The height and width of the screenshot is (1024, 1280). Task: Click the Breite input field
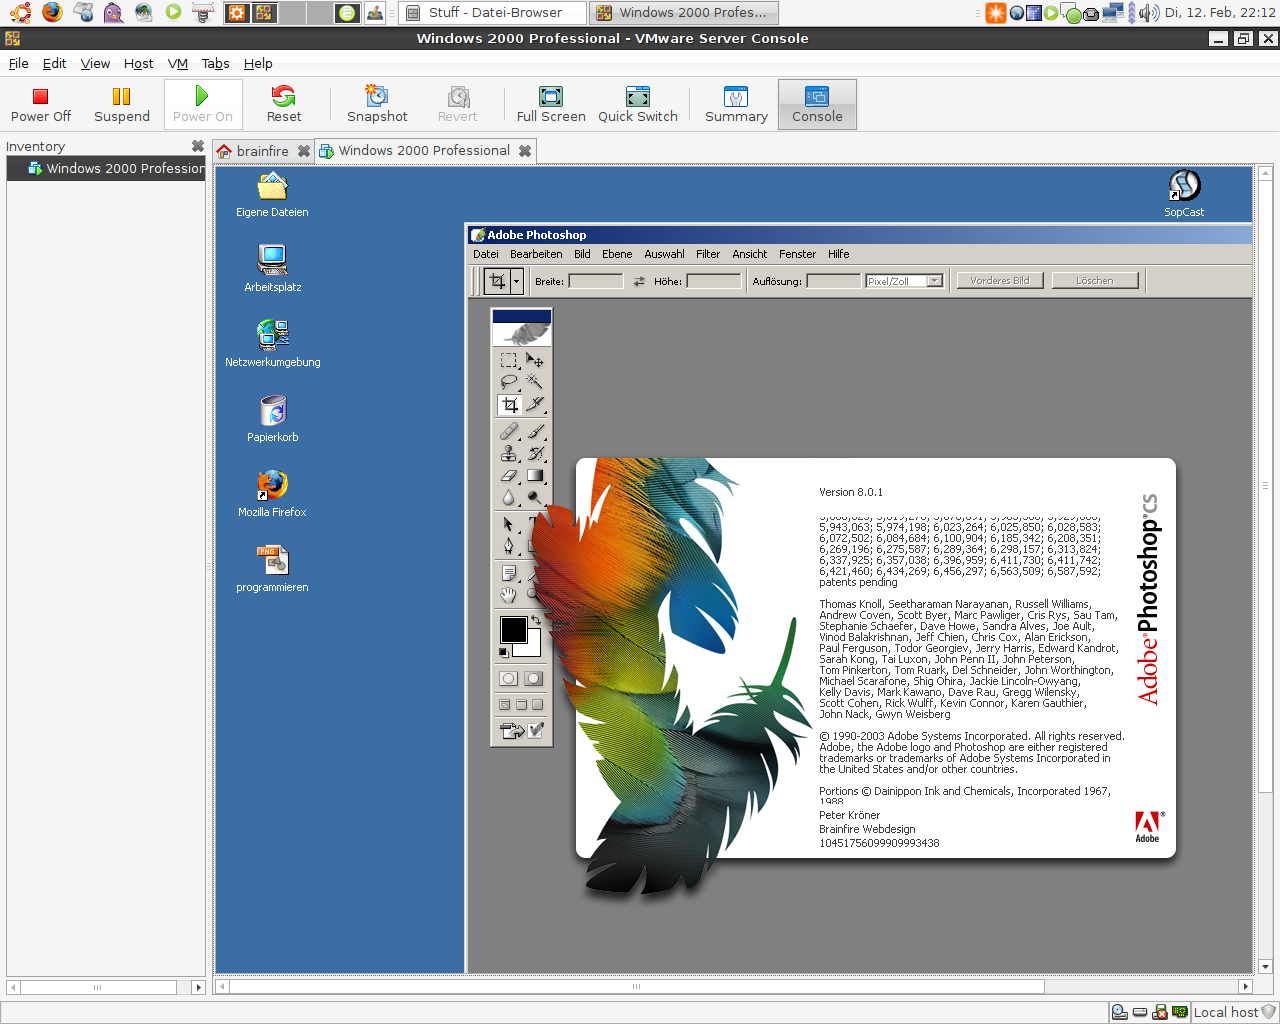[596, 281]
